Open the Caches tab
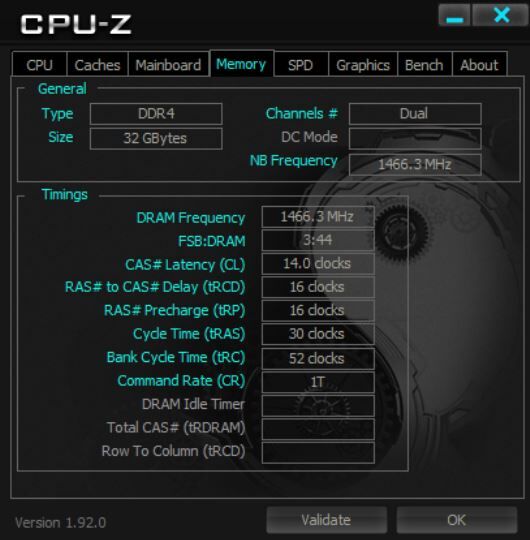This screenshot has height=540, width=530. pos(97,64)
